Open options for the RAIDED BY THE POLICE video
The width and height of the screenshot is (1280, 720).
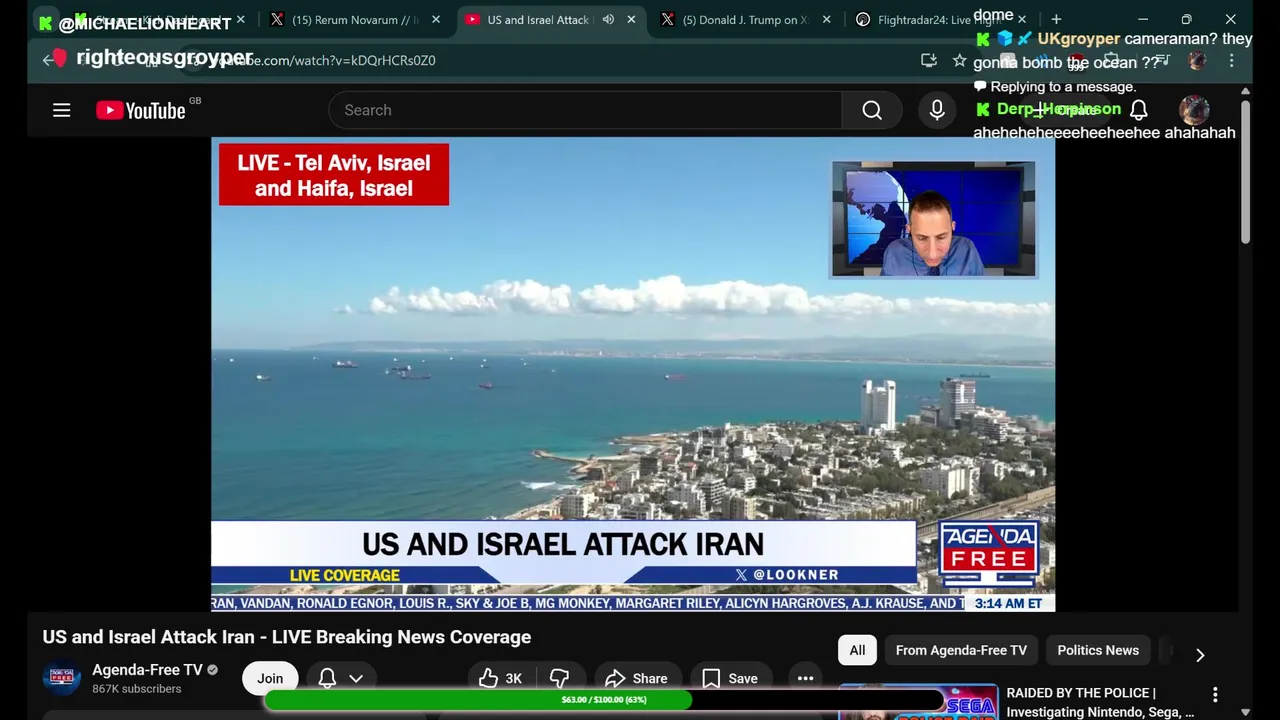[1215, 694]
